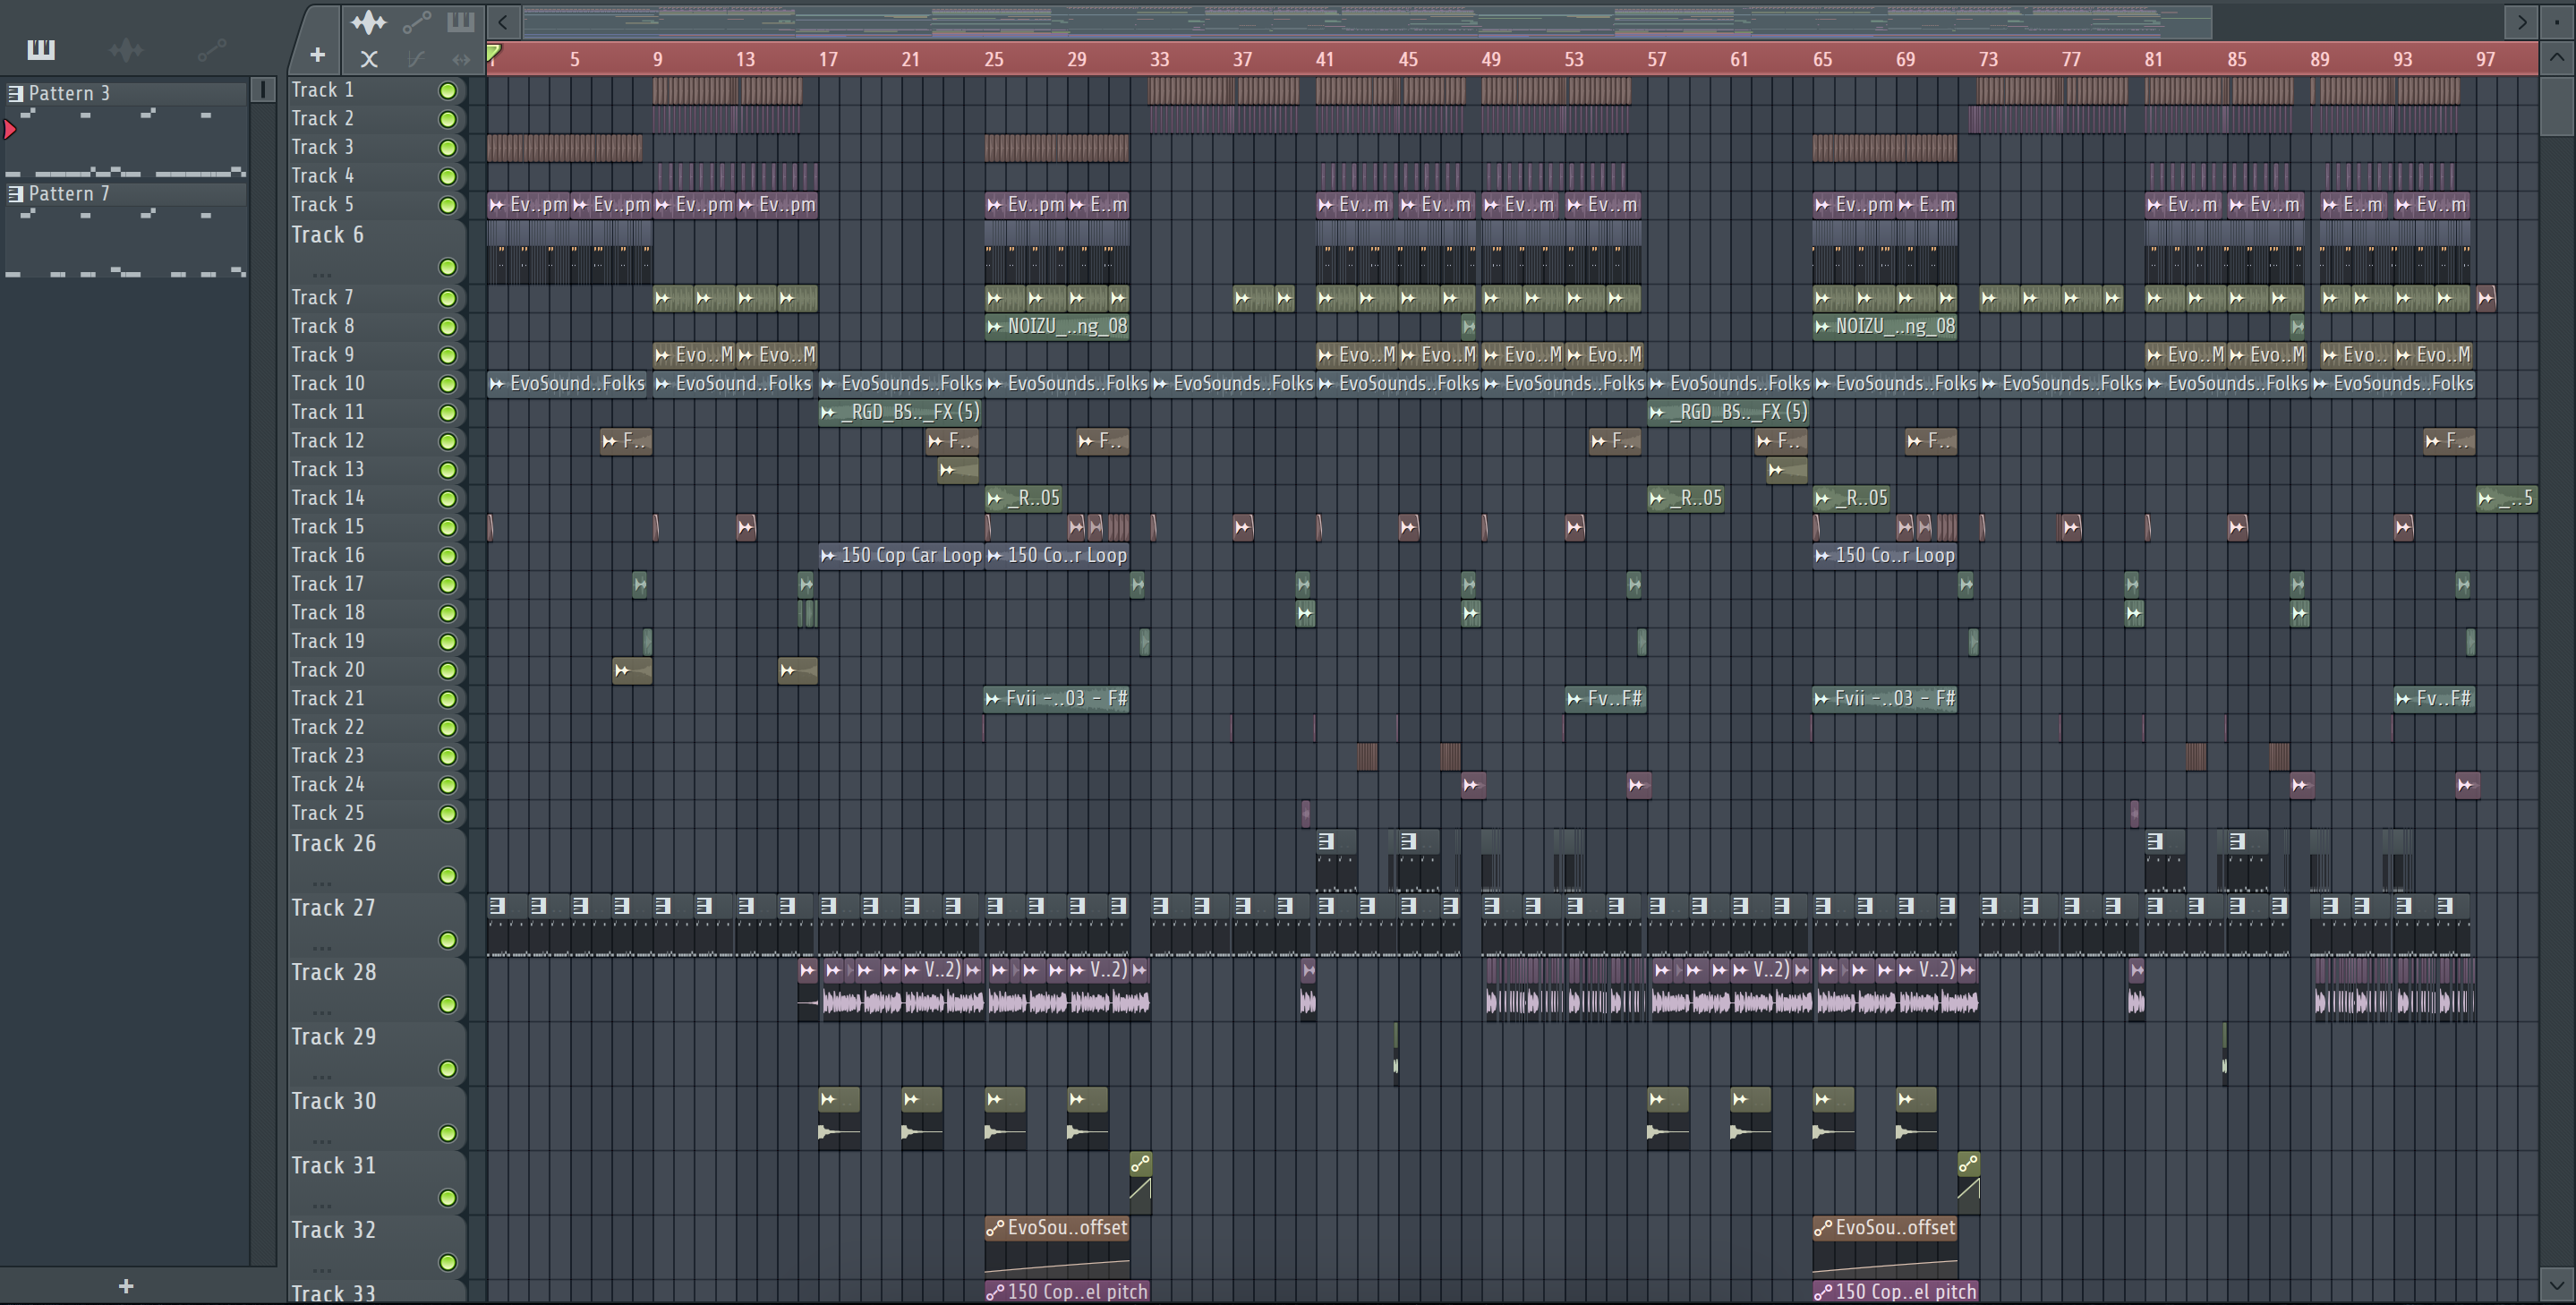The height and width of the screenshot is (1305, 2576).
Task: Show patterns in the picker panel
Action: pyautogui.click(x=41, y=49)
